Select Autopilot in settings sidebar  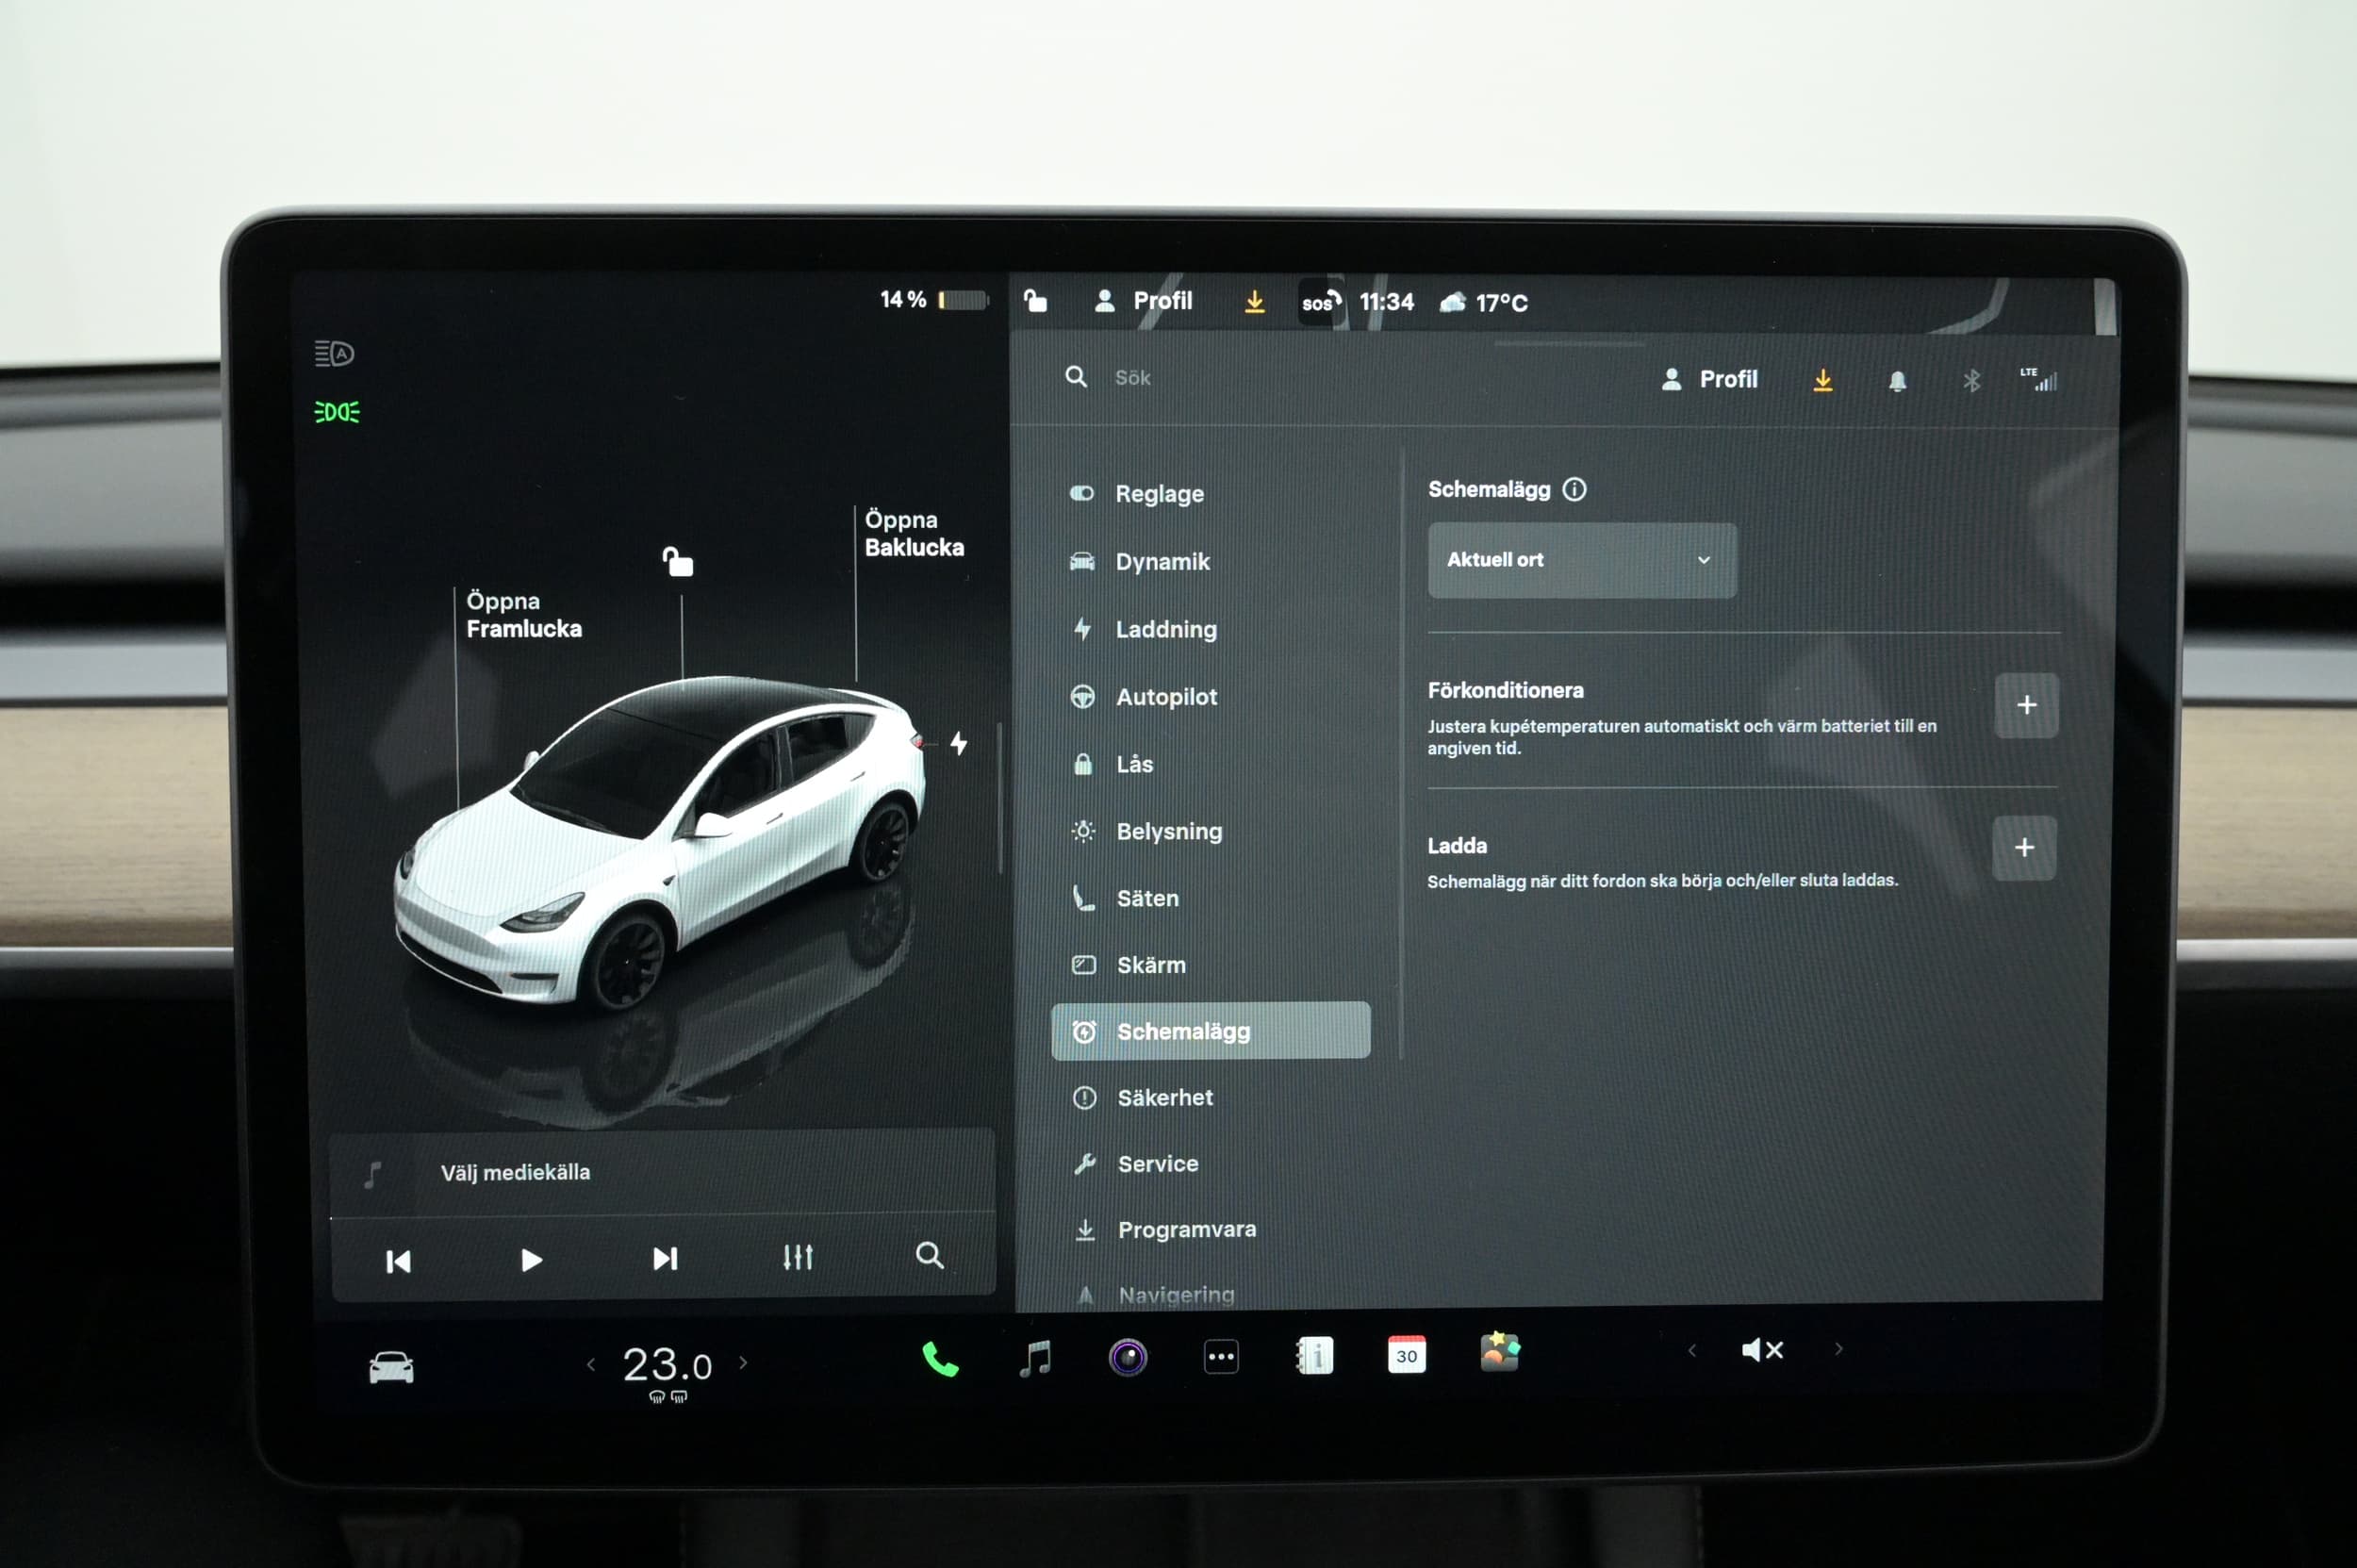point(1165,697)
